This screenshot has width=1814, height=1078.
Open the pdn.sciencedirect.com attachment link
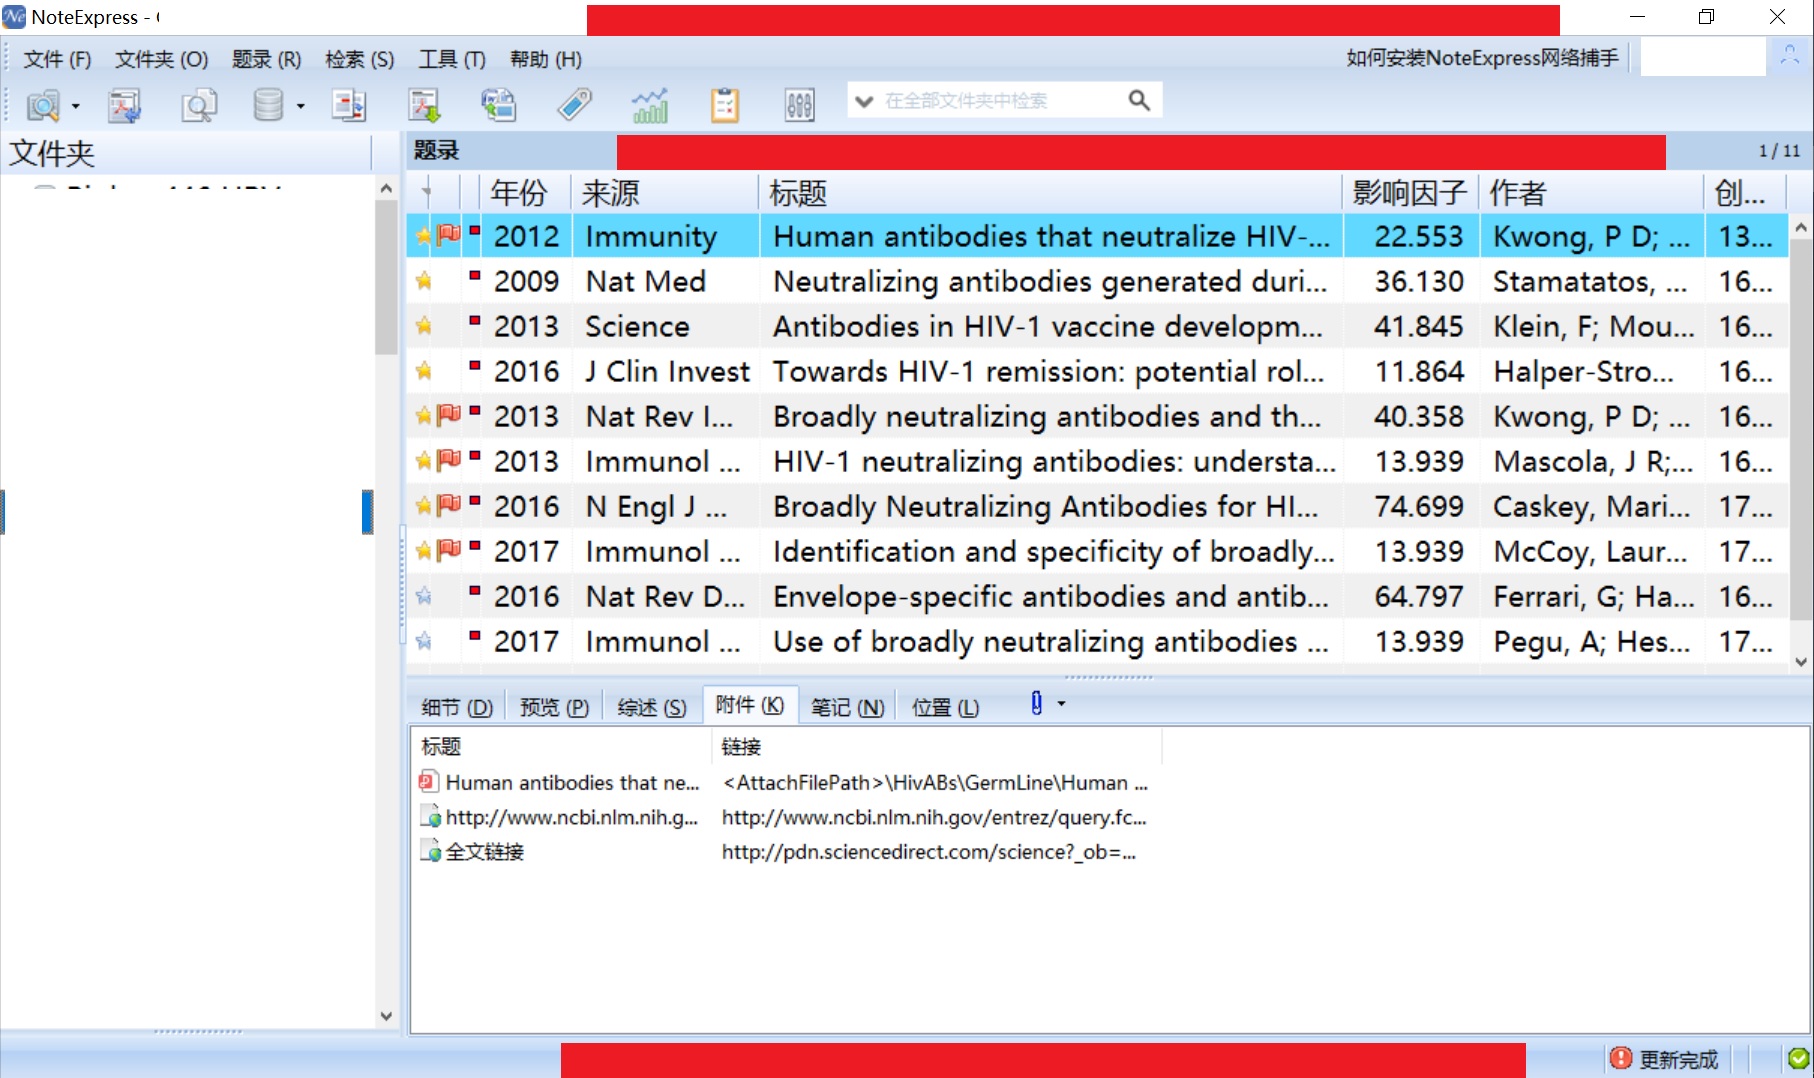[x=929, y=852]
